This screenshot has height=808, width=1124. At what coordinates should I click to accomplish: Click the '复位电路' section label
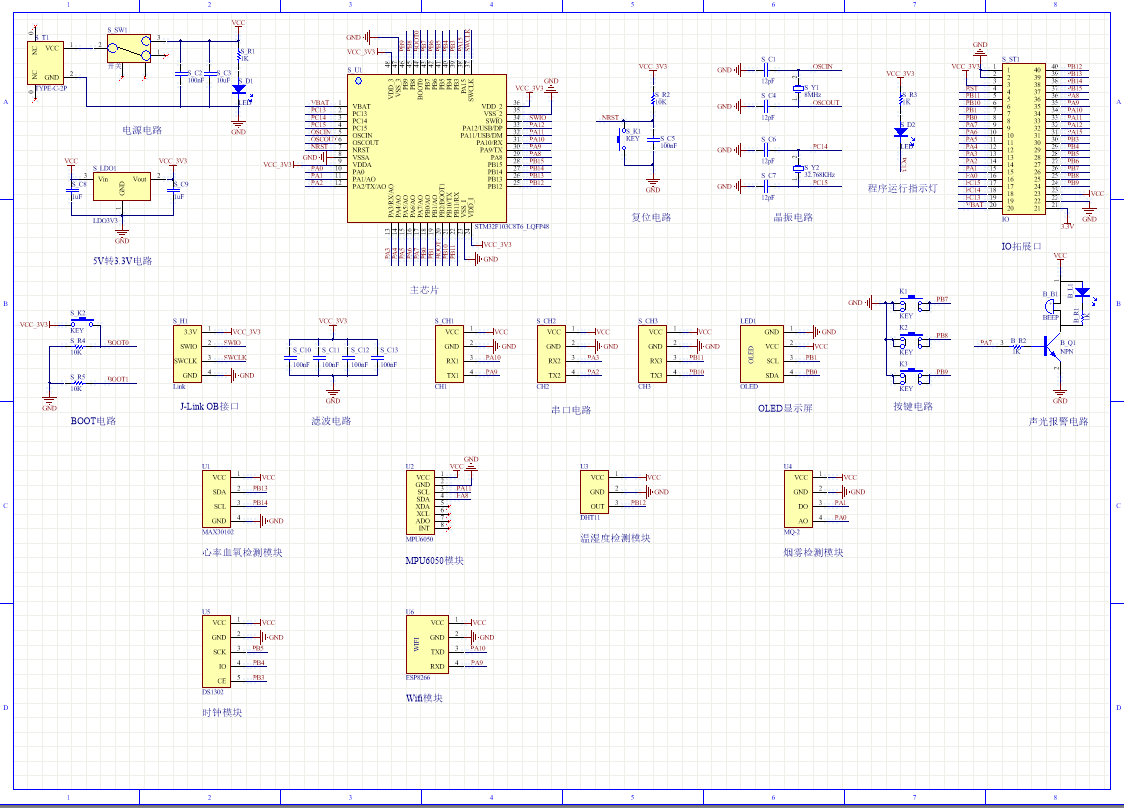point(651,217)
